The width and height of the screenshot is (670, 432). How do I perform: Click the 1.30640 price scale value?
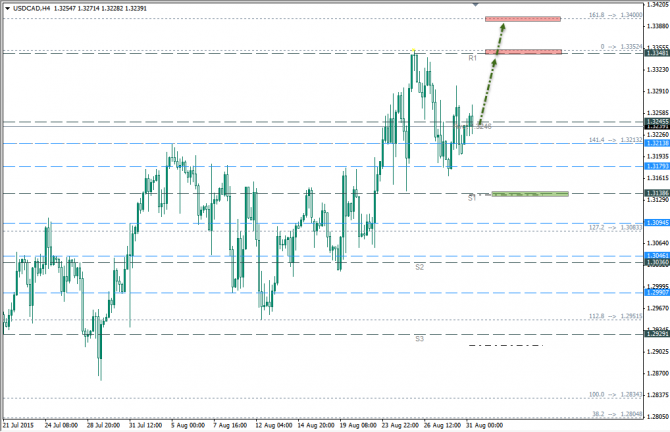[658, 243]
